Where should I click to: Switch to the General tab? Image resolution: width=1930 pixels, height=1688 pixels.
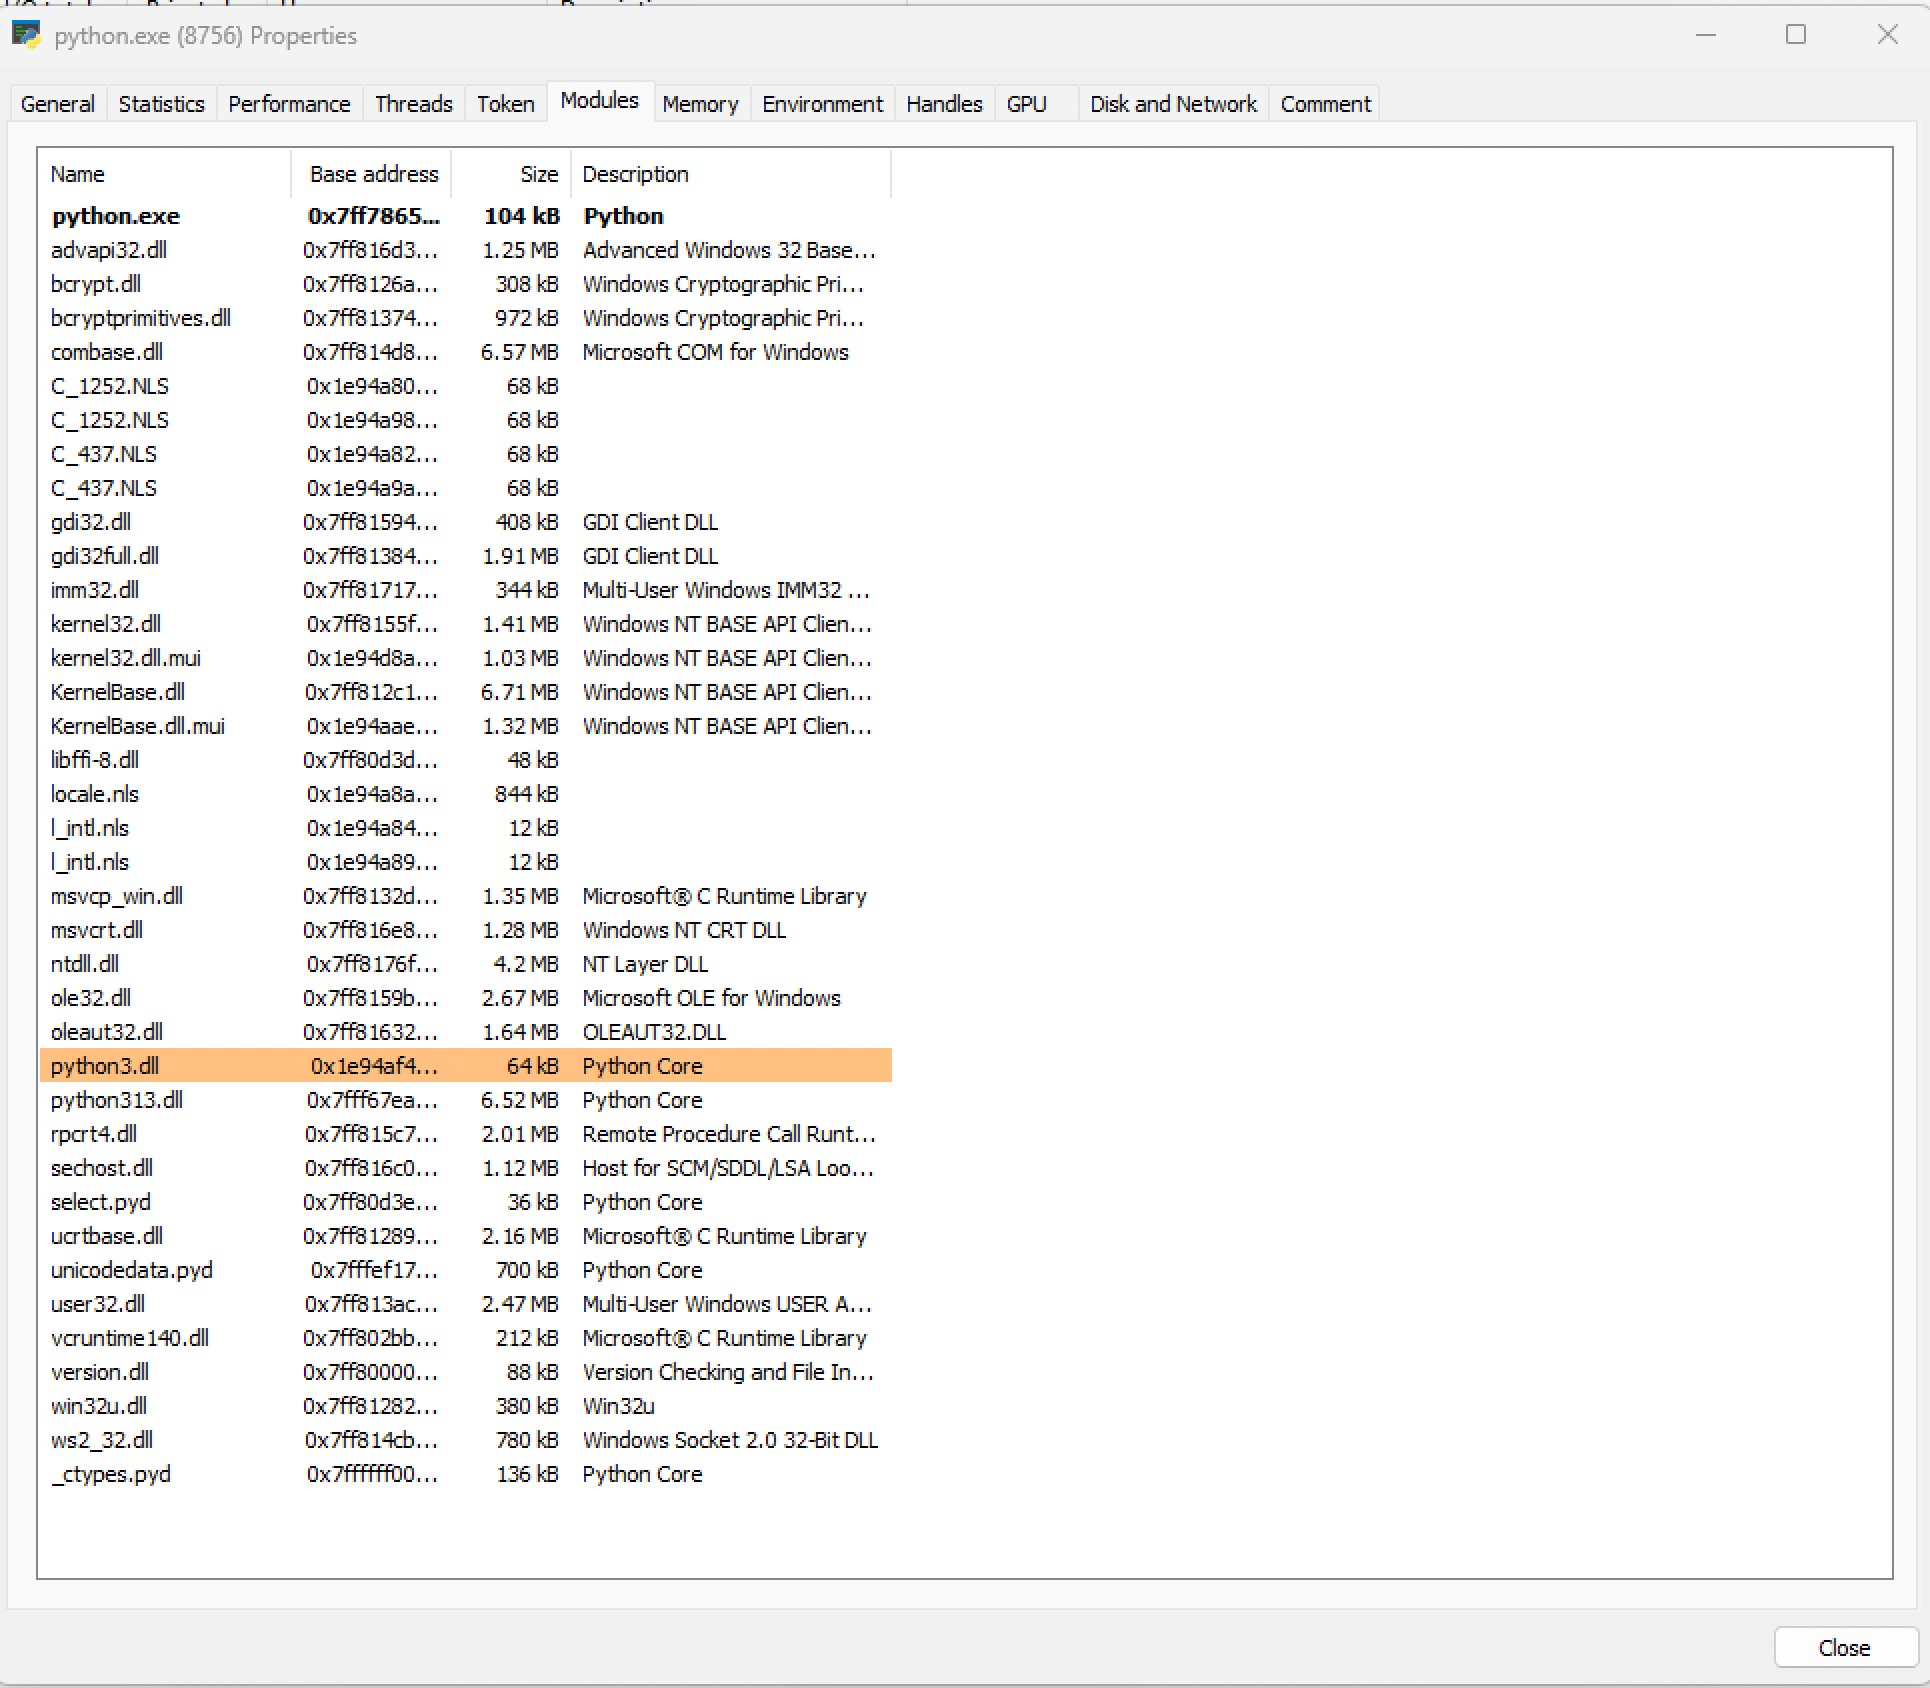click(x=57, y=104)
